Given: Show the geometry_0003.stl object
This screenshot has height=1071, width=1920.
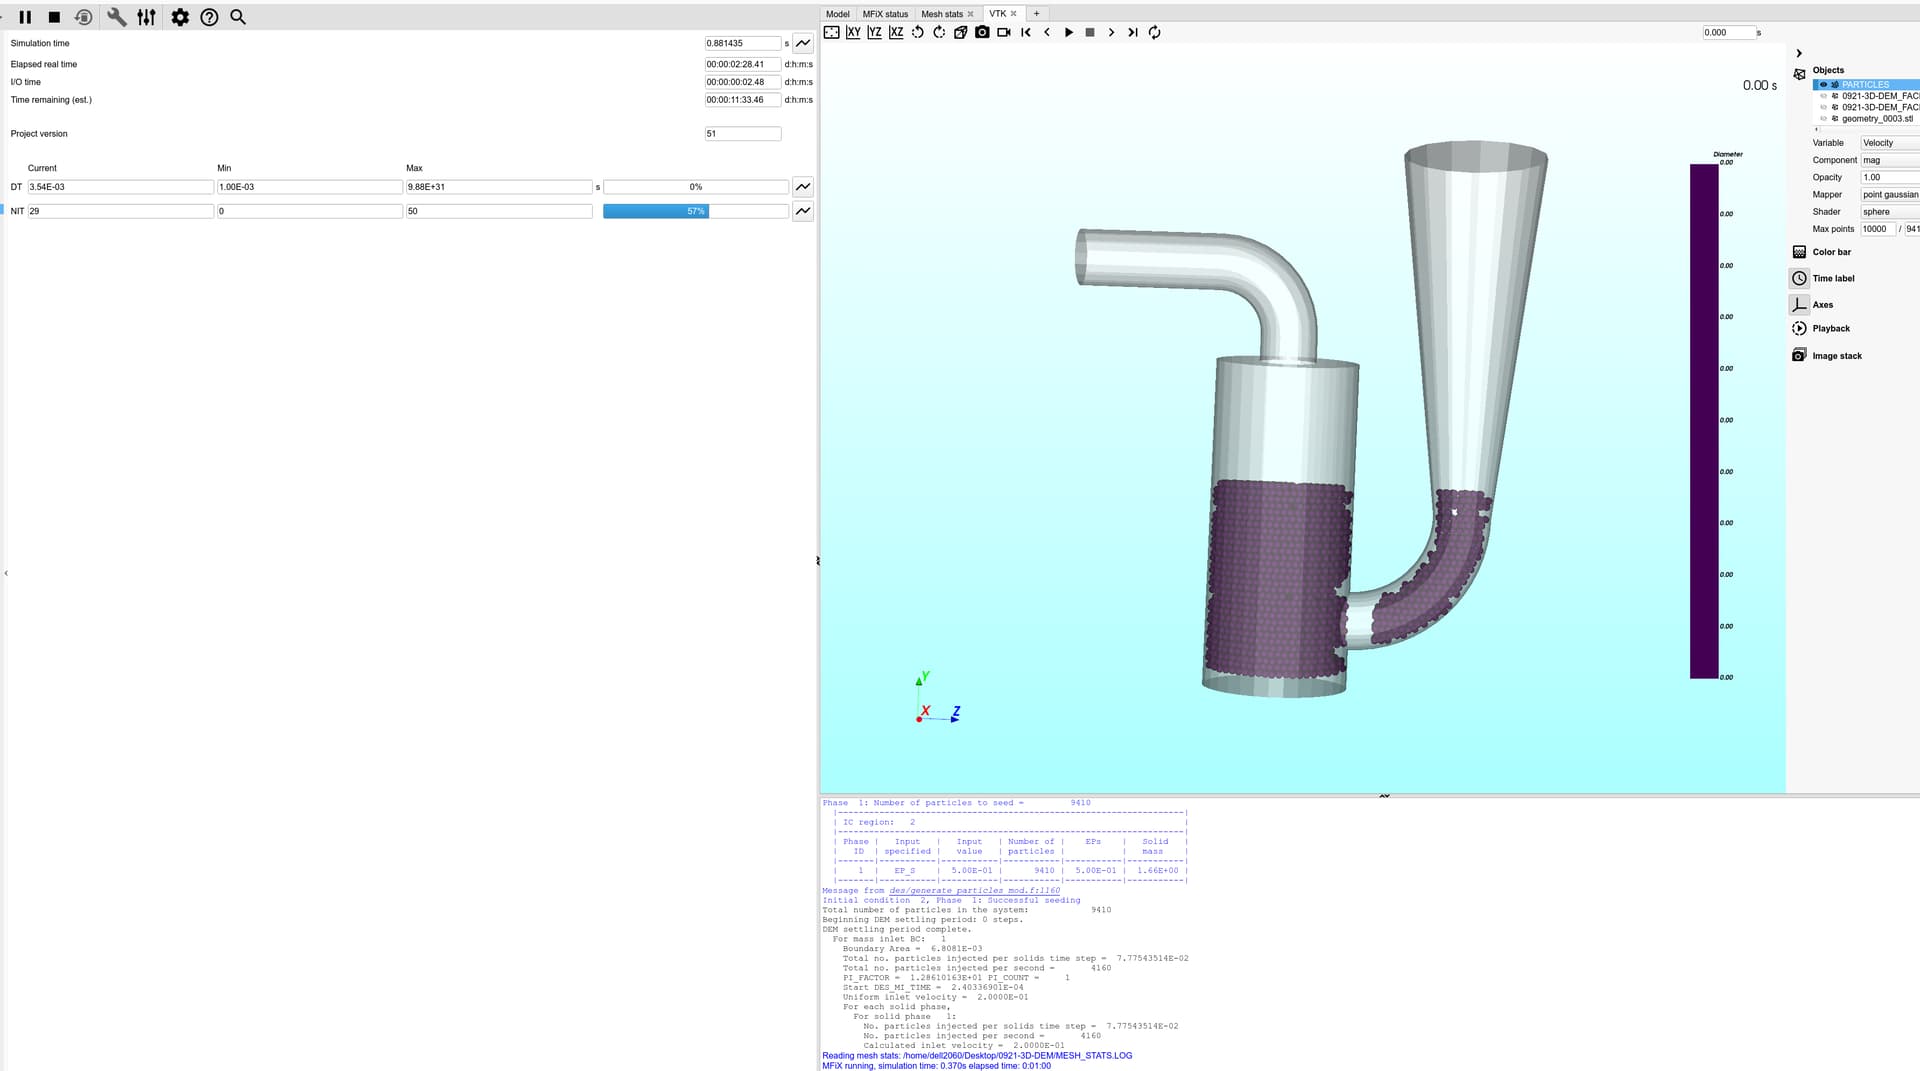Looking at the screenshot, I should (1823, 119).
